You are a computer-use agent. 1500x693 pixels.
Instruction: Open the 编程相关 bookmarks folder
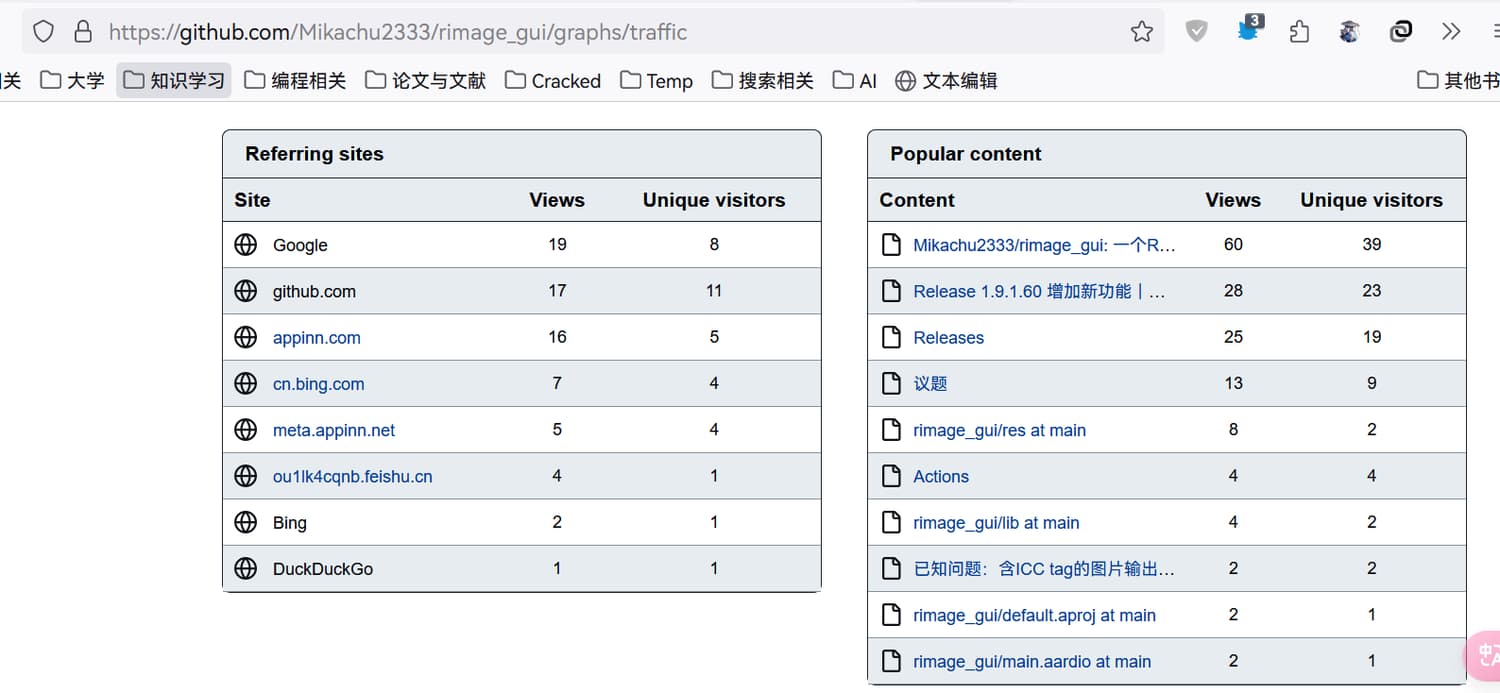[x=295, y=80]
